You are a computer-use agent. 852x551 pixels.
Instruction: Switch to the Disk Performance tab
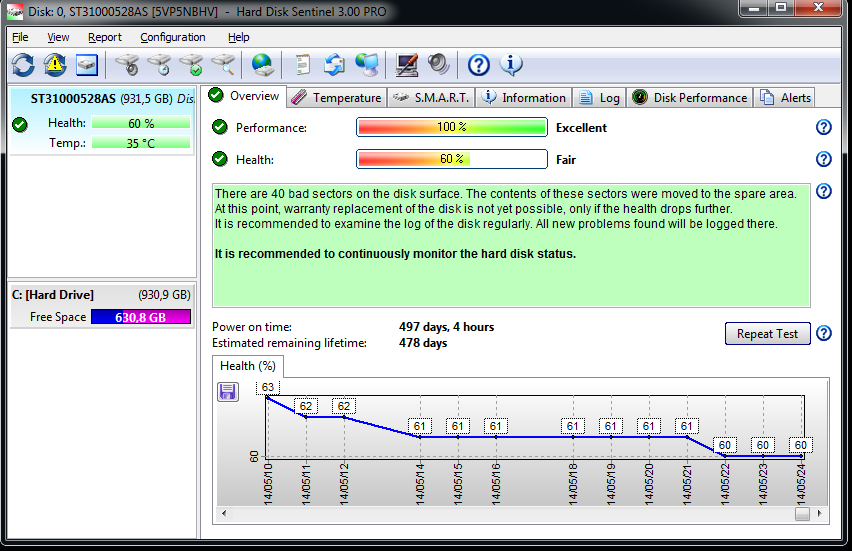(x=690, y=98)
